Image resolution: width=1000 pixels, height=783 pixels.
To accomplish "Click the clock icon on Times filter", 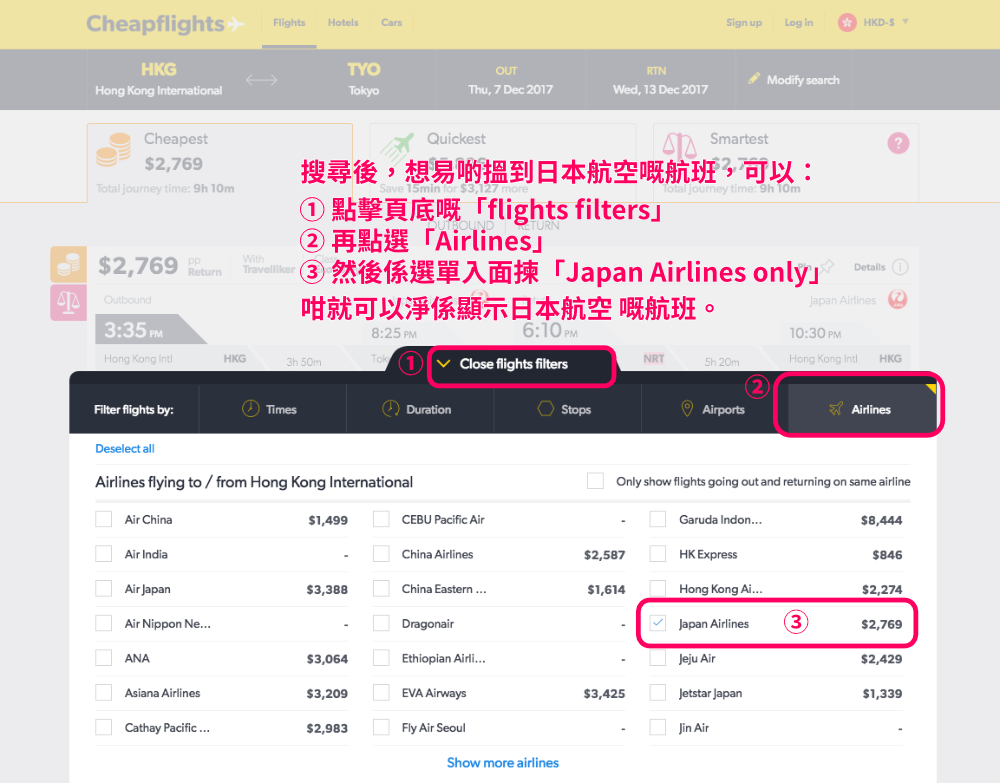I will click(x=251, y=408).
